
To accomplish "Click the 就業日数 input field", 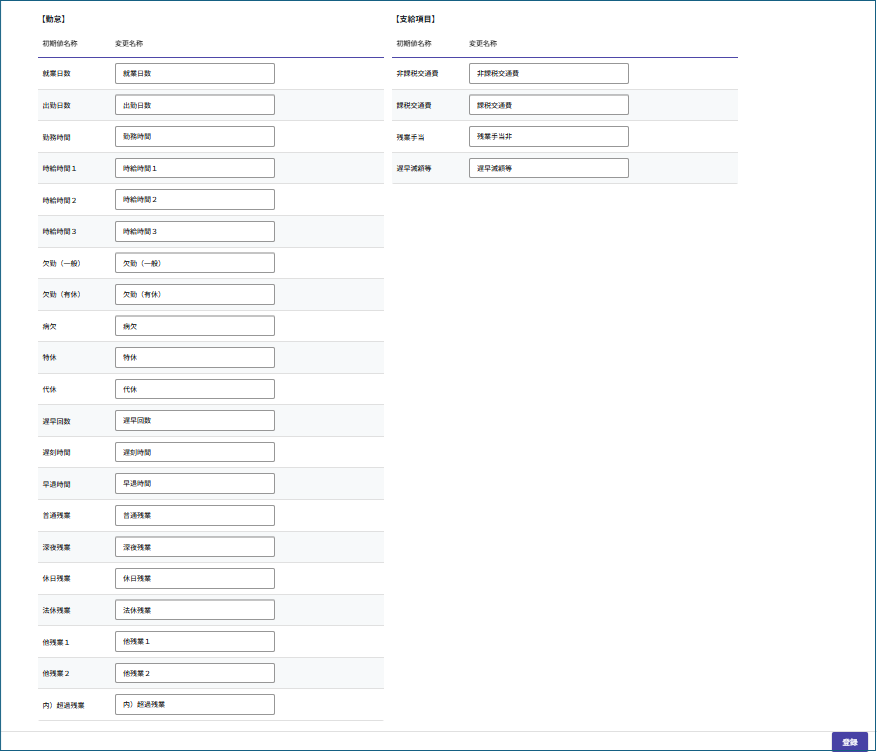I will coord(194,74).
